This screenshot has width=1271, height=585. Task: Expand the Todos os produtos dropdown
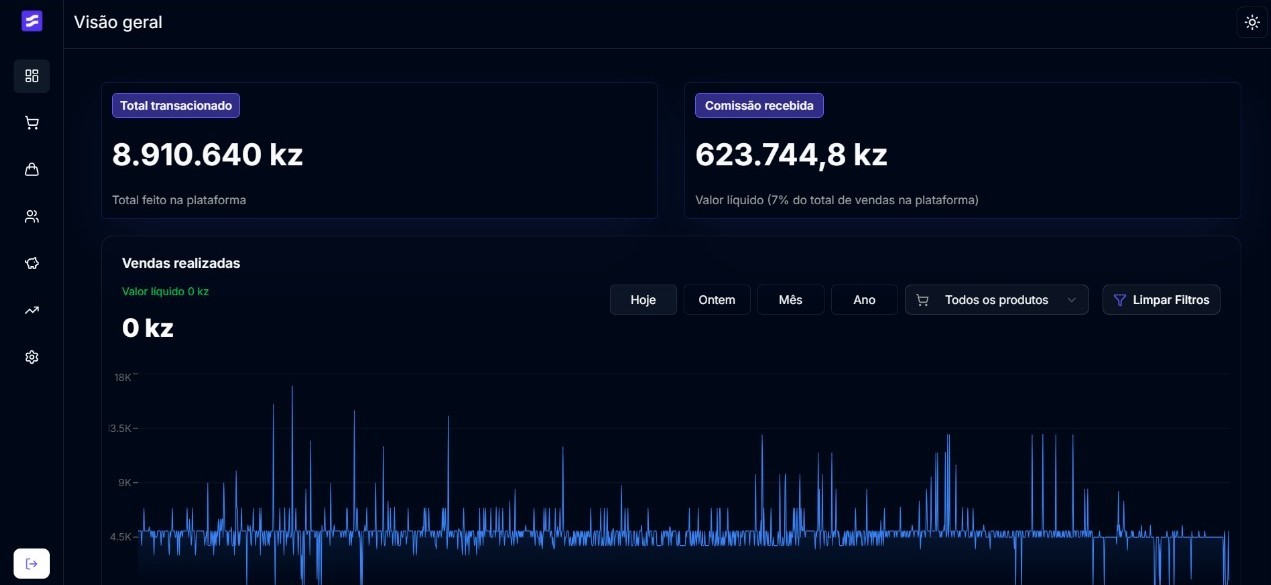pos(996,300)
